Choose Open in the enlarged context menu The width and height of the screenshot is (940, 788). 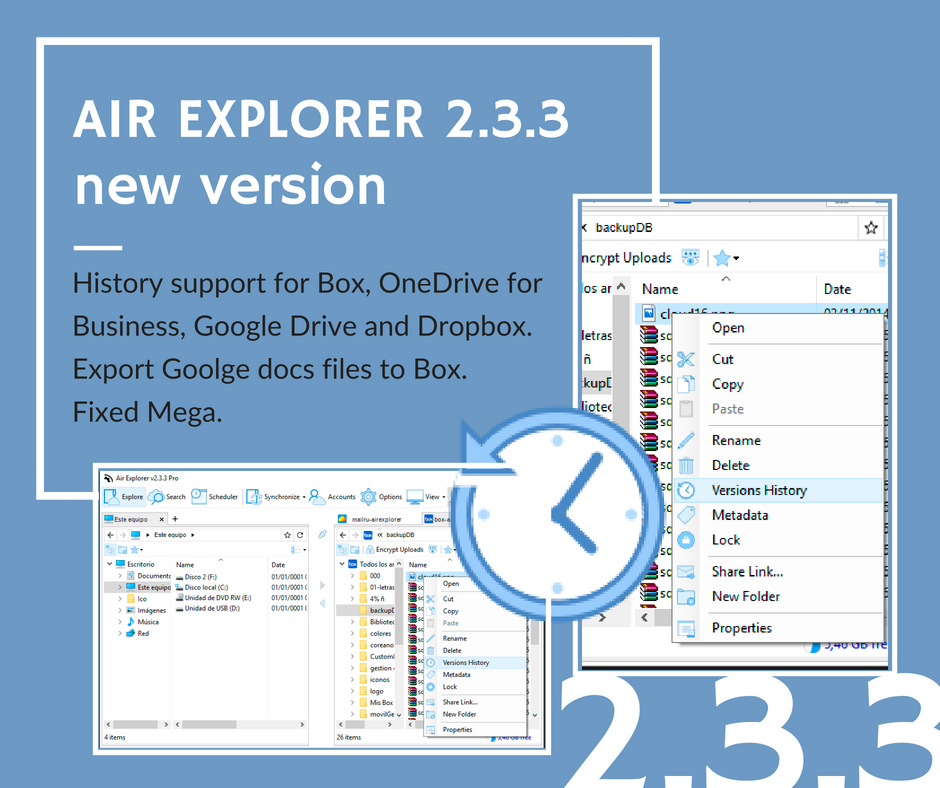(x=778, y=328)
